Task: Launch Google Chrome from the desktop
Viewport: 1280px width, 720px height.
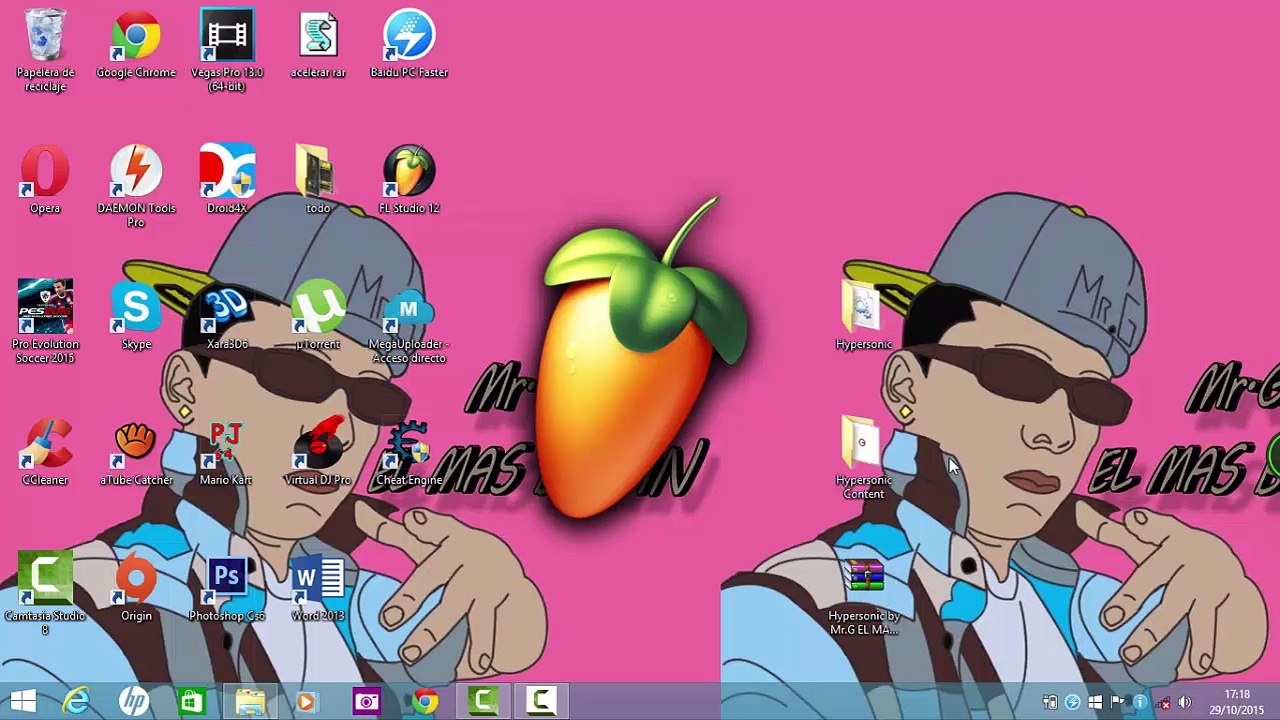Action: click(x=136, y=45)
